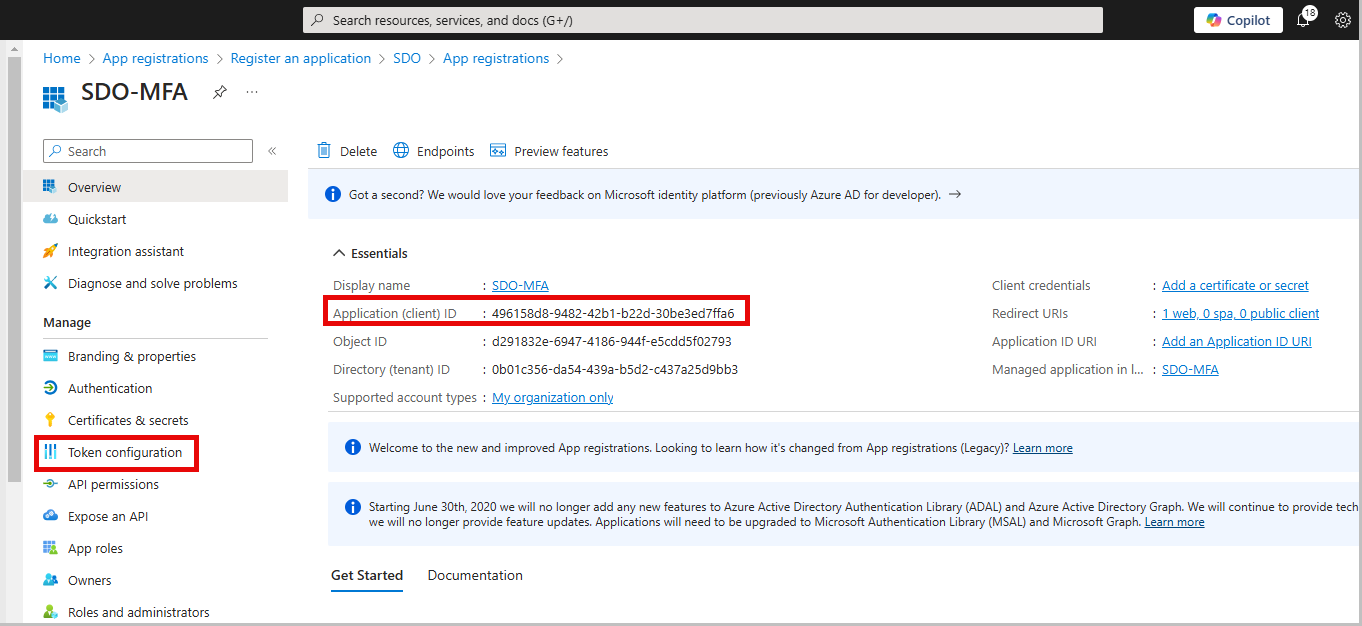
Task: Open Preview features in toolbar
Action: click(549, 151)
